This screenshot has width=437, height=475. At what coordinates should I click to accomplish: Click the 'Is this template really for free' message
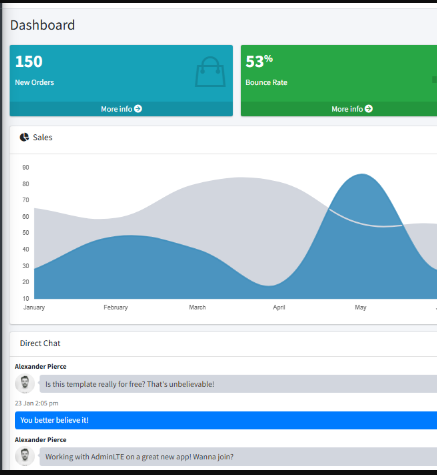pos(238,384)
